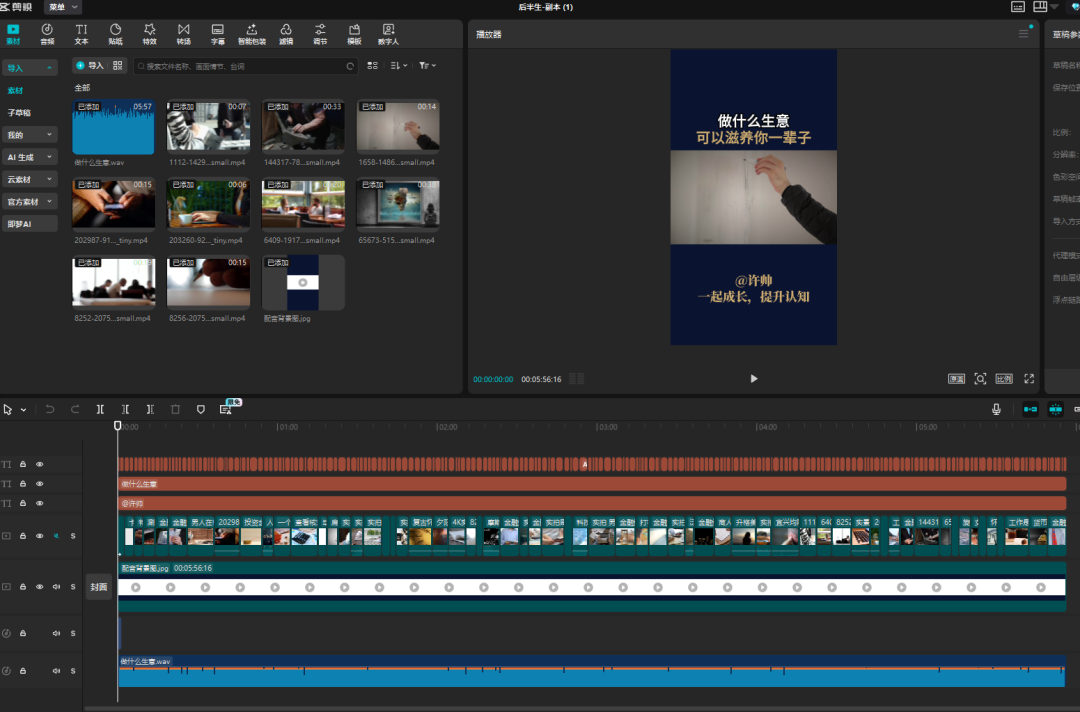Image resolution: width=1080 pixels, height=712 pixels.
Task: Expand the 官方素材 sidebar section
Action: [x=29, y=202]
